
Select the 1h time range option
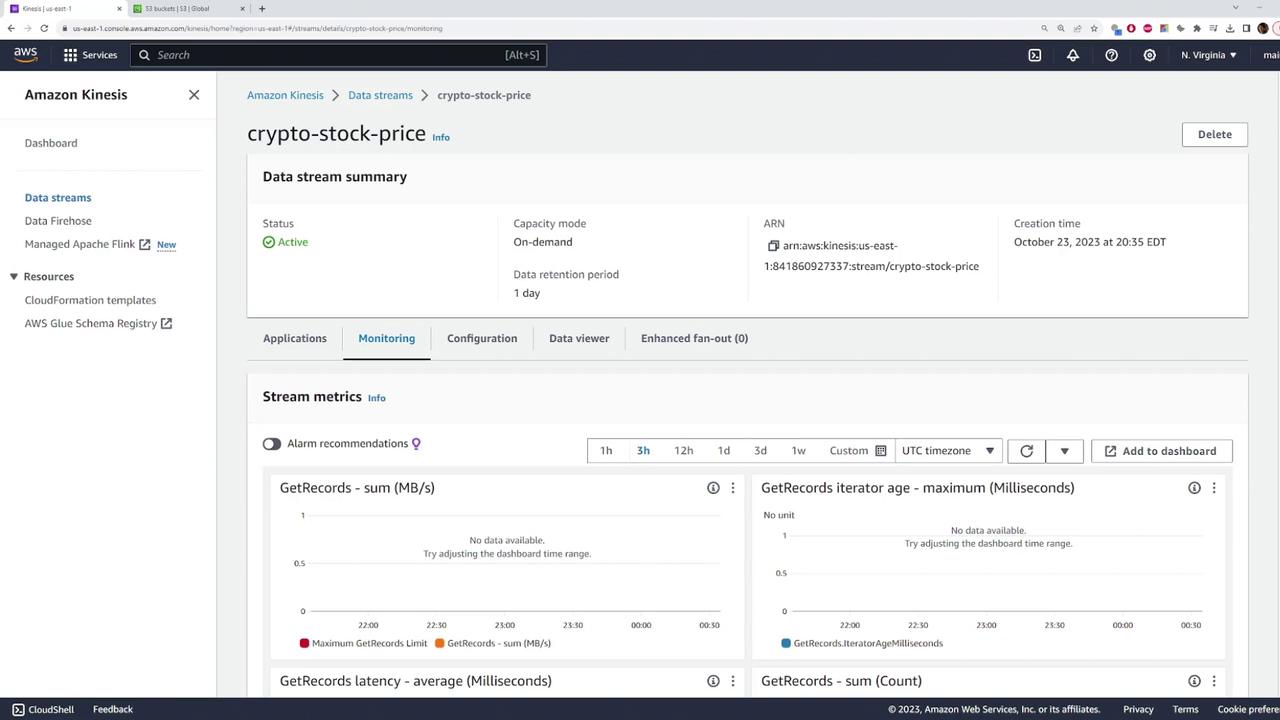(606, 451)
